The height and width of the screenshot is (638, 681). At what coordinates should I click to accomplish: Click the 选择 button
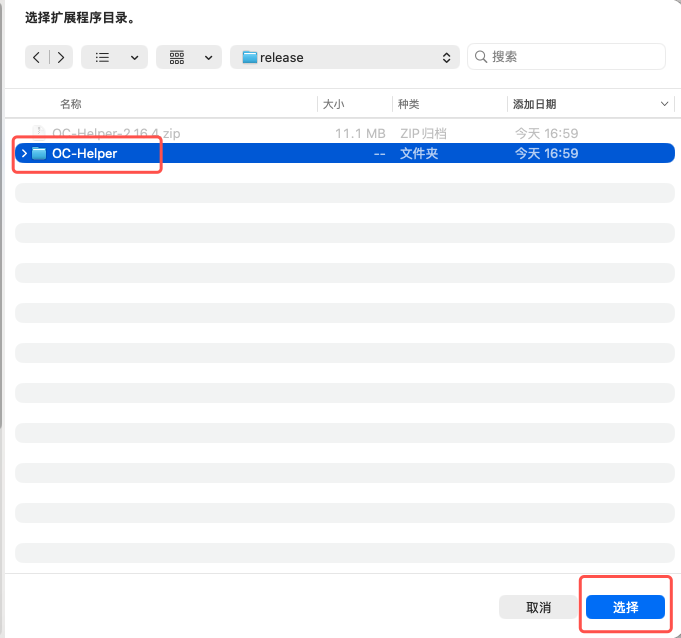[x=625, y=607]
